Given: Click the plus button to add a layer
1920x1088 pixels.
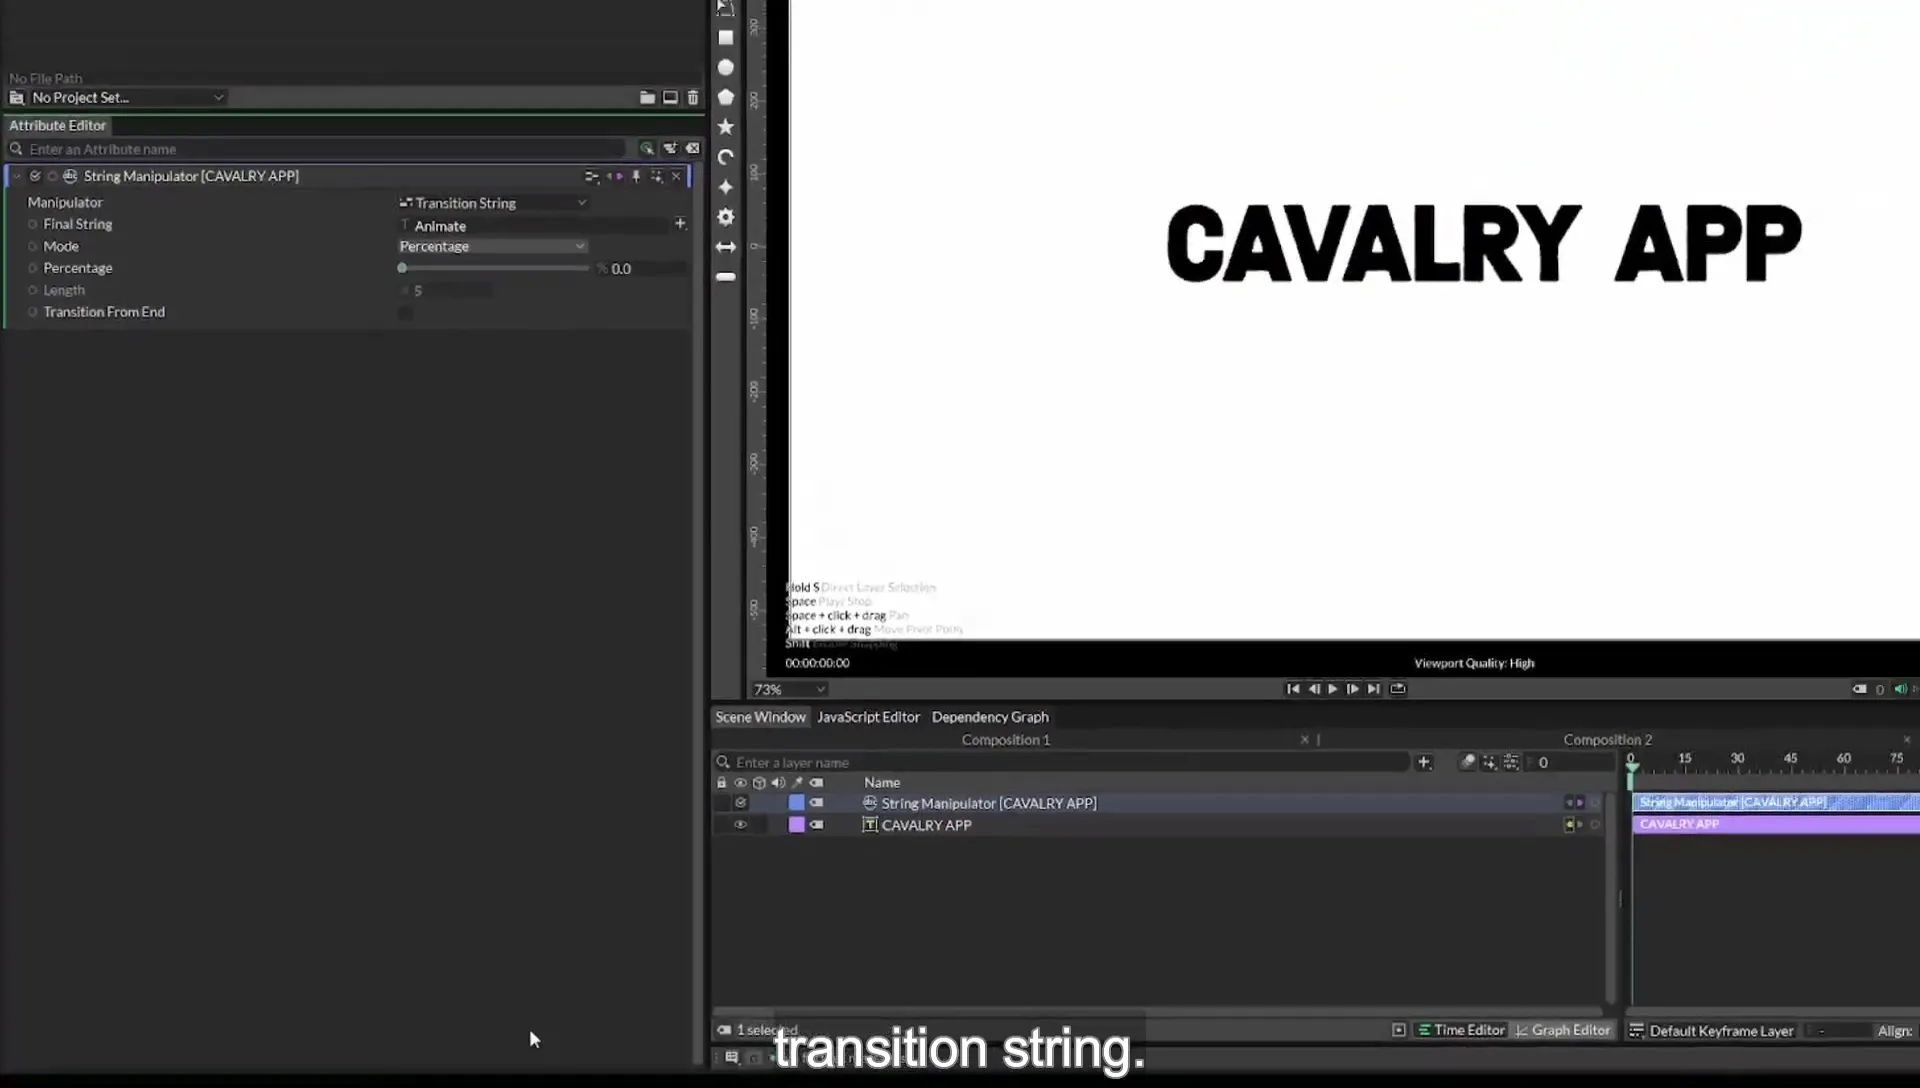Looking at the screenshot, I should [x=1424, y=763].
